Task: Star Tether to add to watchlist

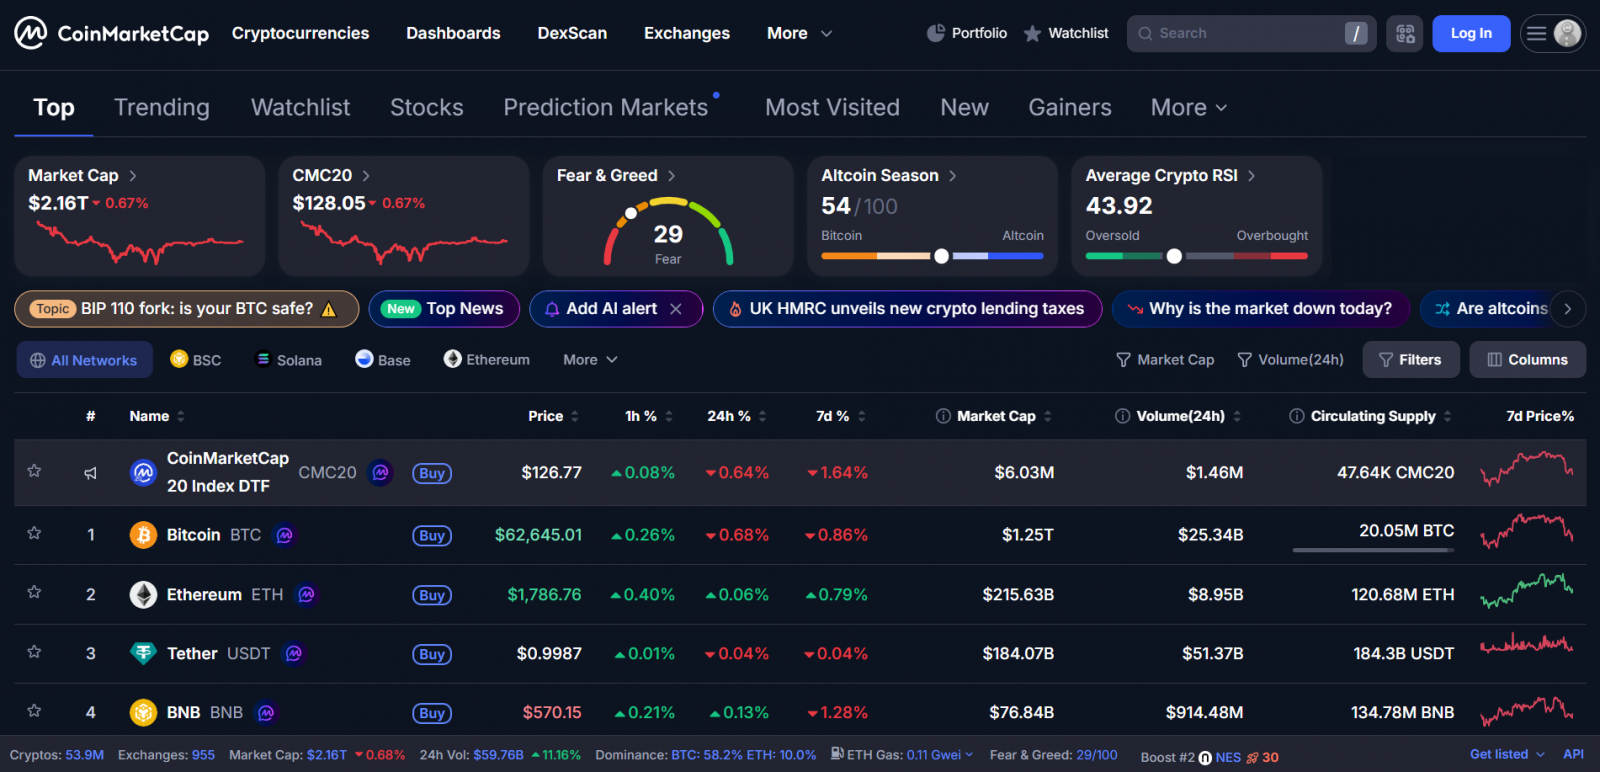Action: [34, 652]
